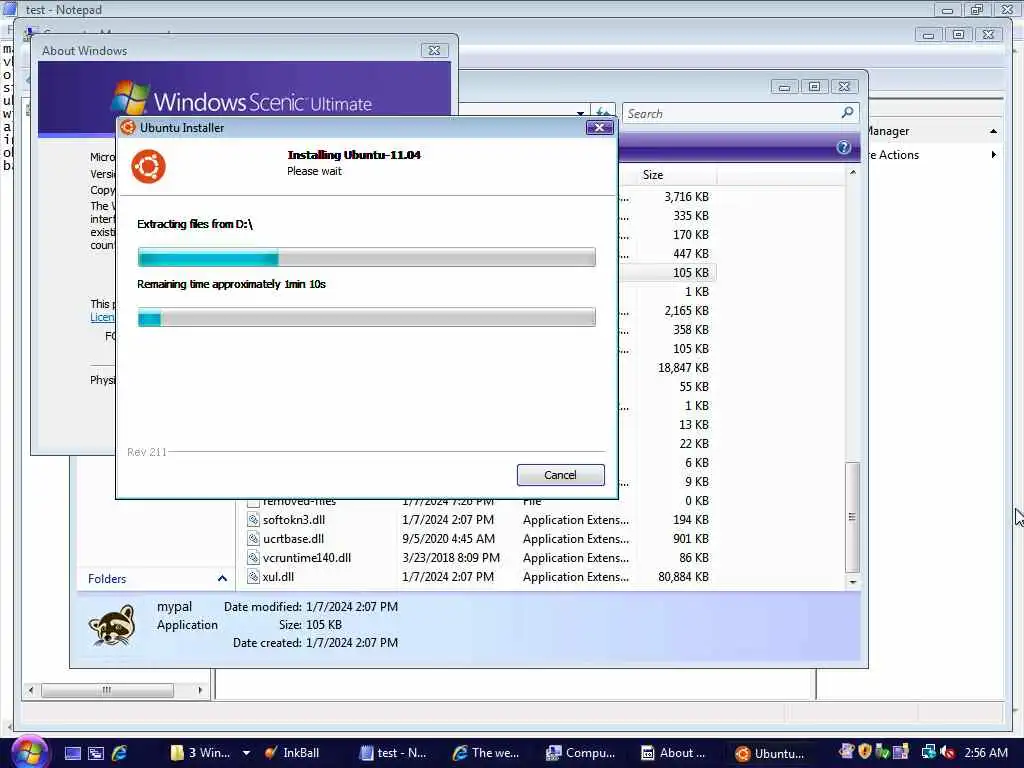1024x768 pixels.
Task: Click the 18,847 KB size value
Action: (683, 368)
